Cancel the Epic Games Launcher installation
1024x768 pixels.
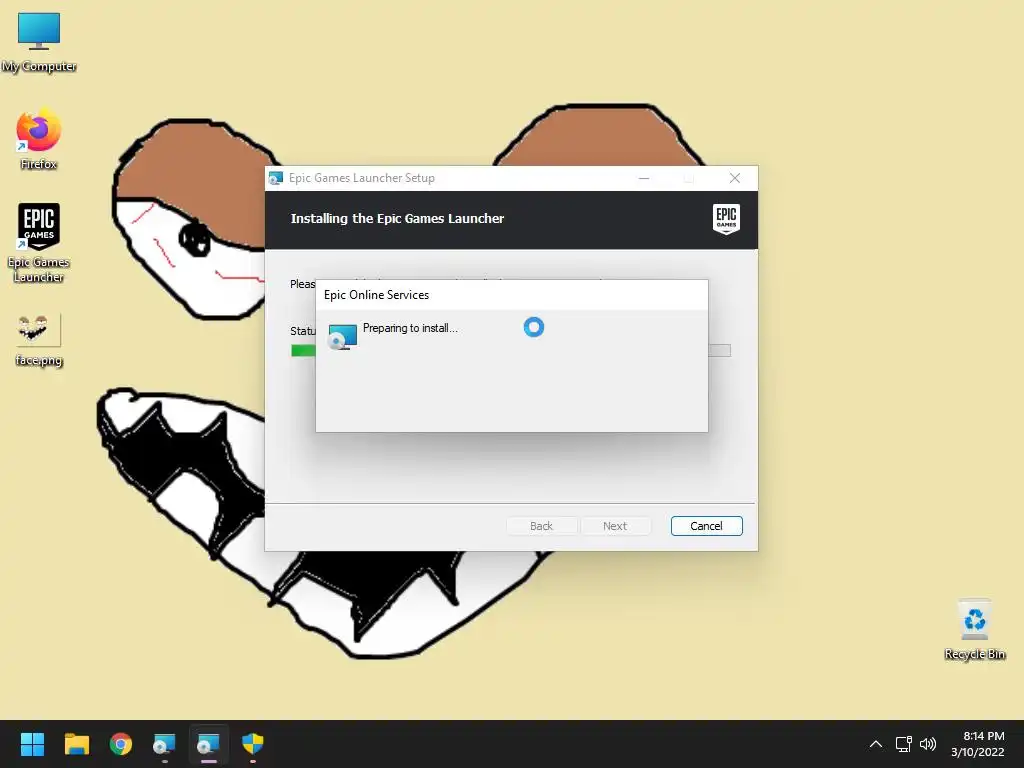706,526
